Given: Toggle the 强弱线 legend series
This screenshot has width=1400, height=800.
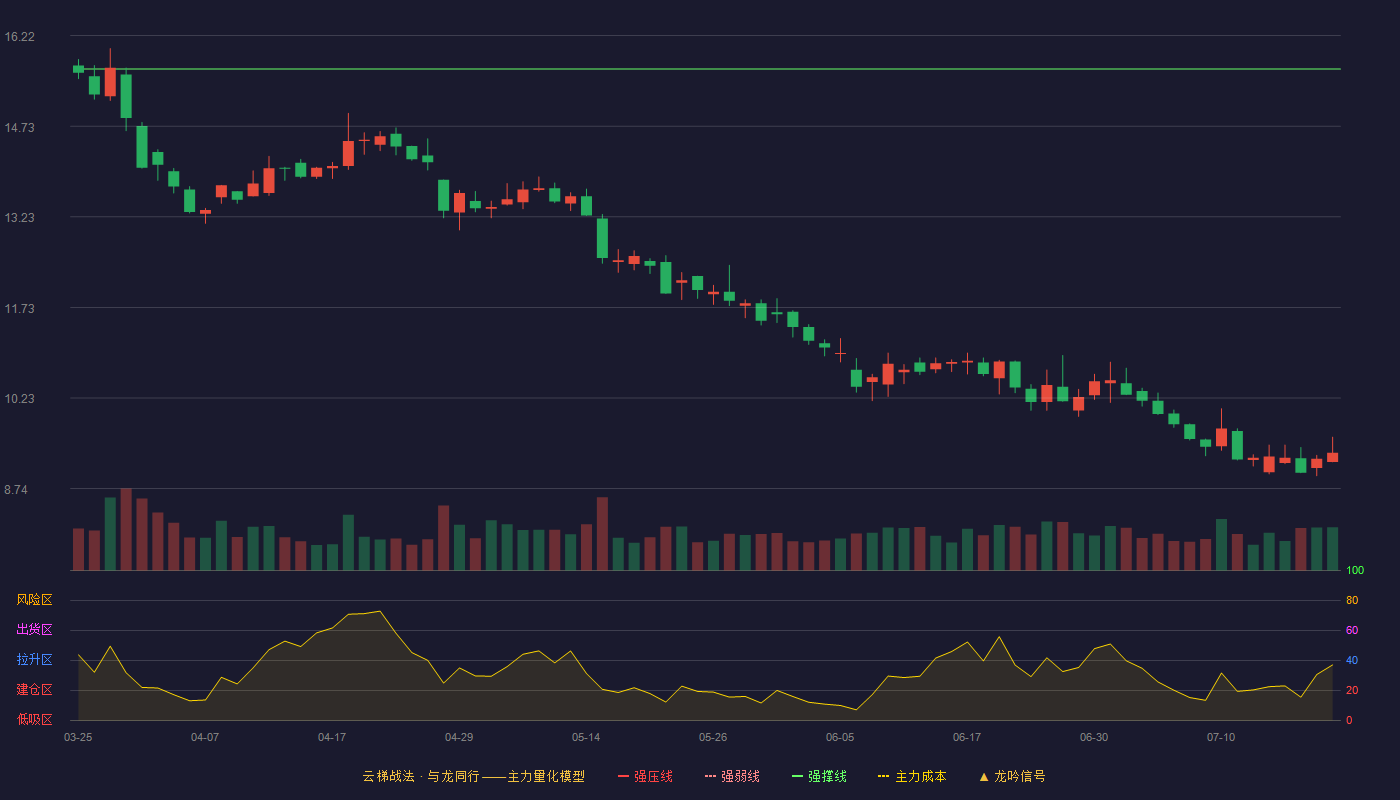Looking at the screenshot, I should pos(732,776).
